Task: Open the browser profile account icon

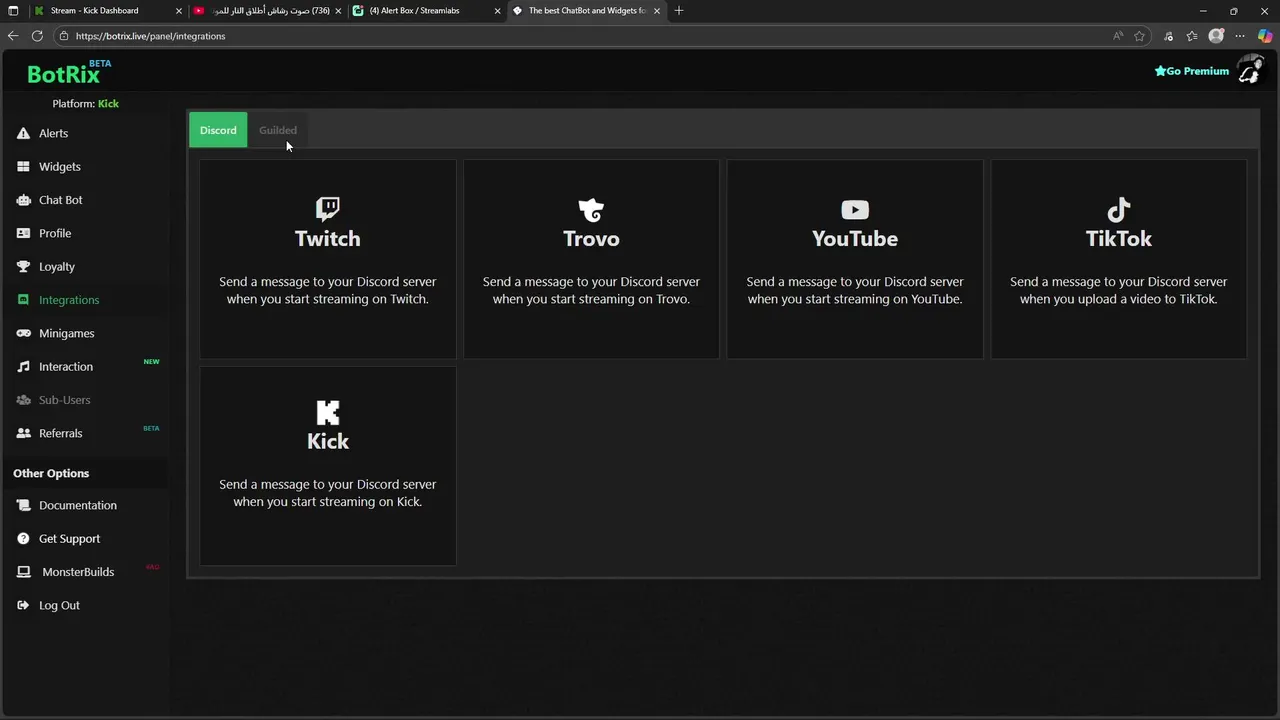Action: (1216, 36)
